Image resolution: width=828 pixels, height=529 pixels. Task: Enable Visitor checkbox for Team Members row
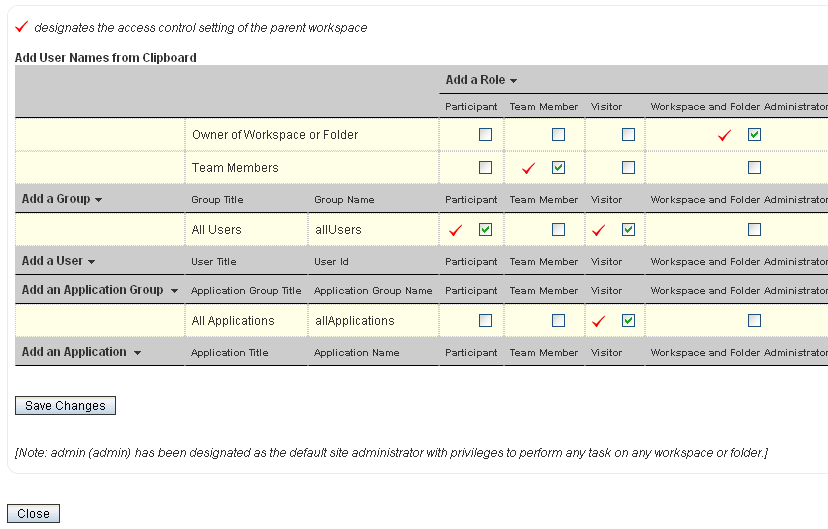(628, 168)
